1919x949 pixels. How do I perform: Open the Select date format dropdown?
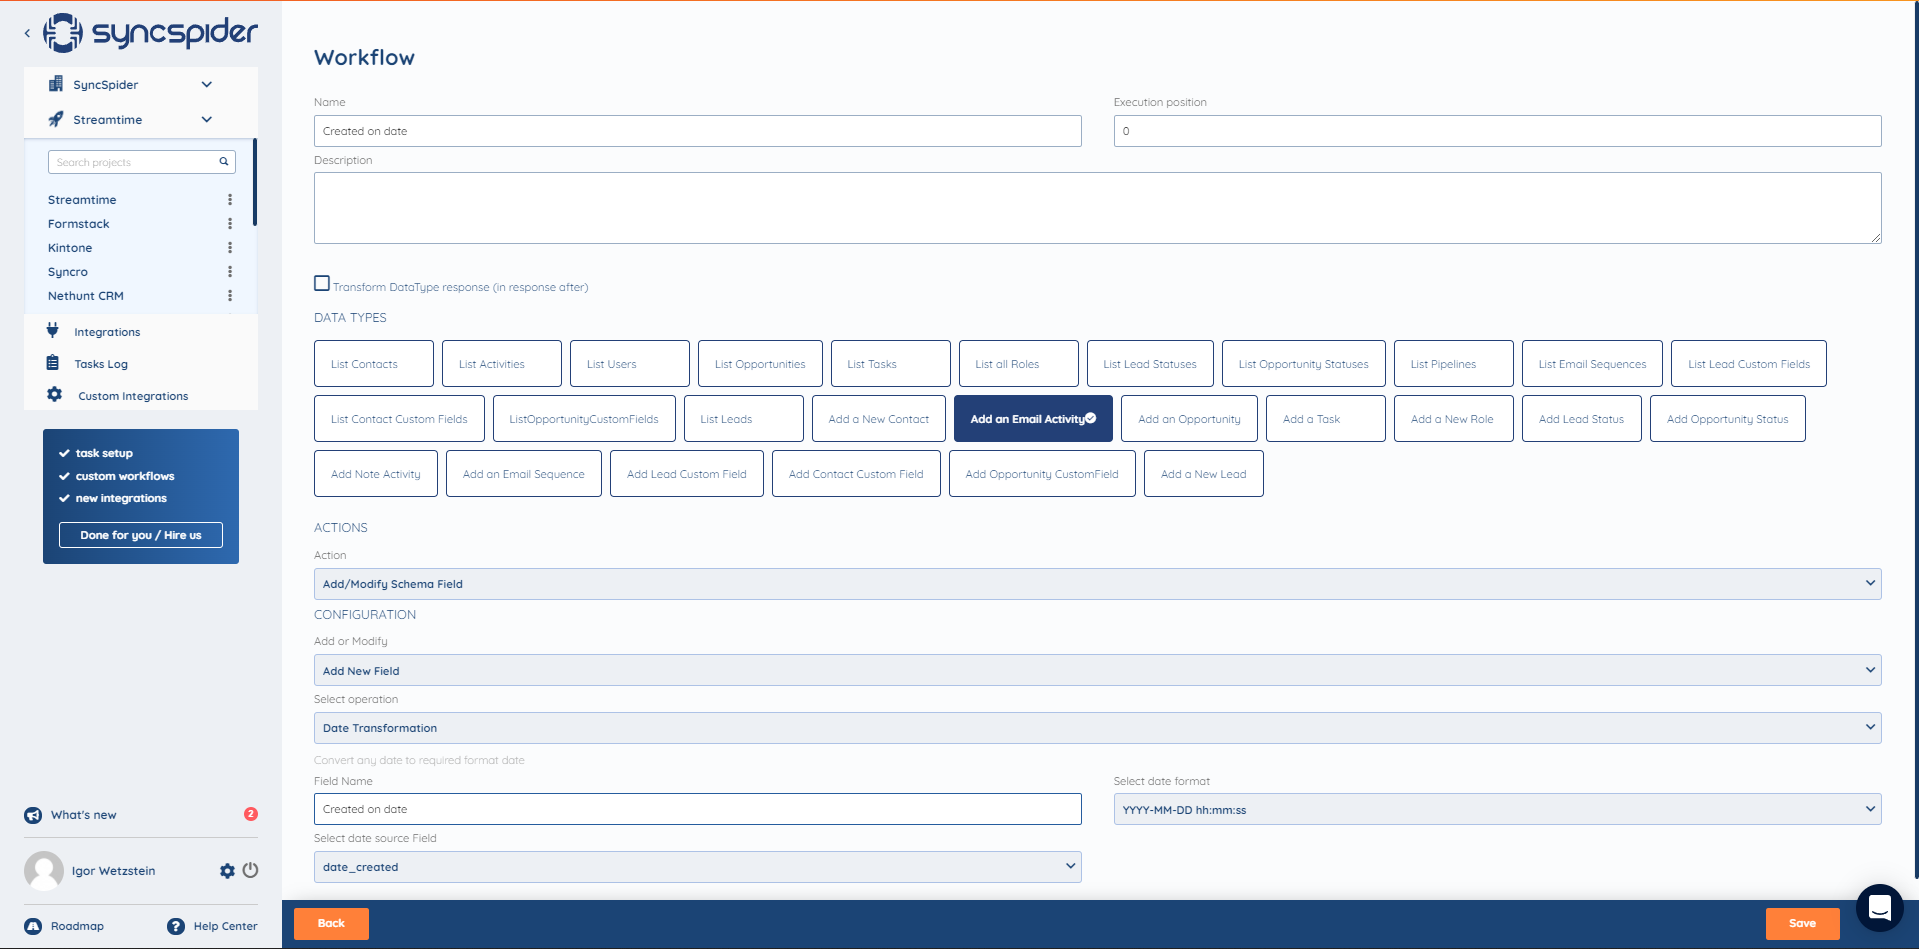tap(1497, 809)
